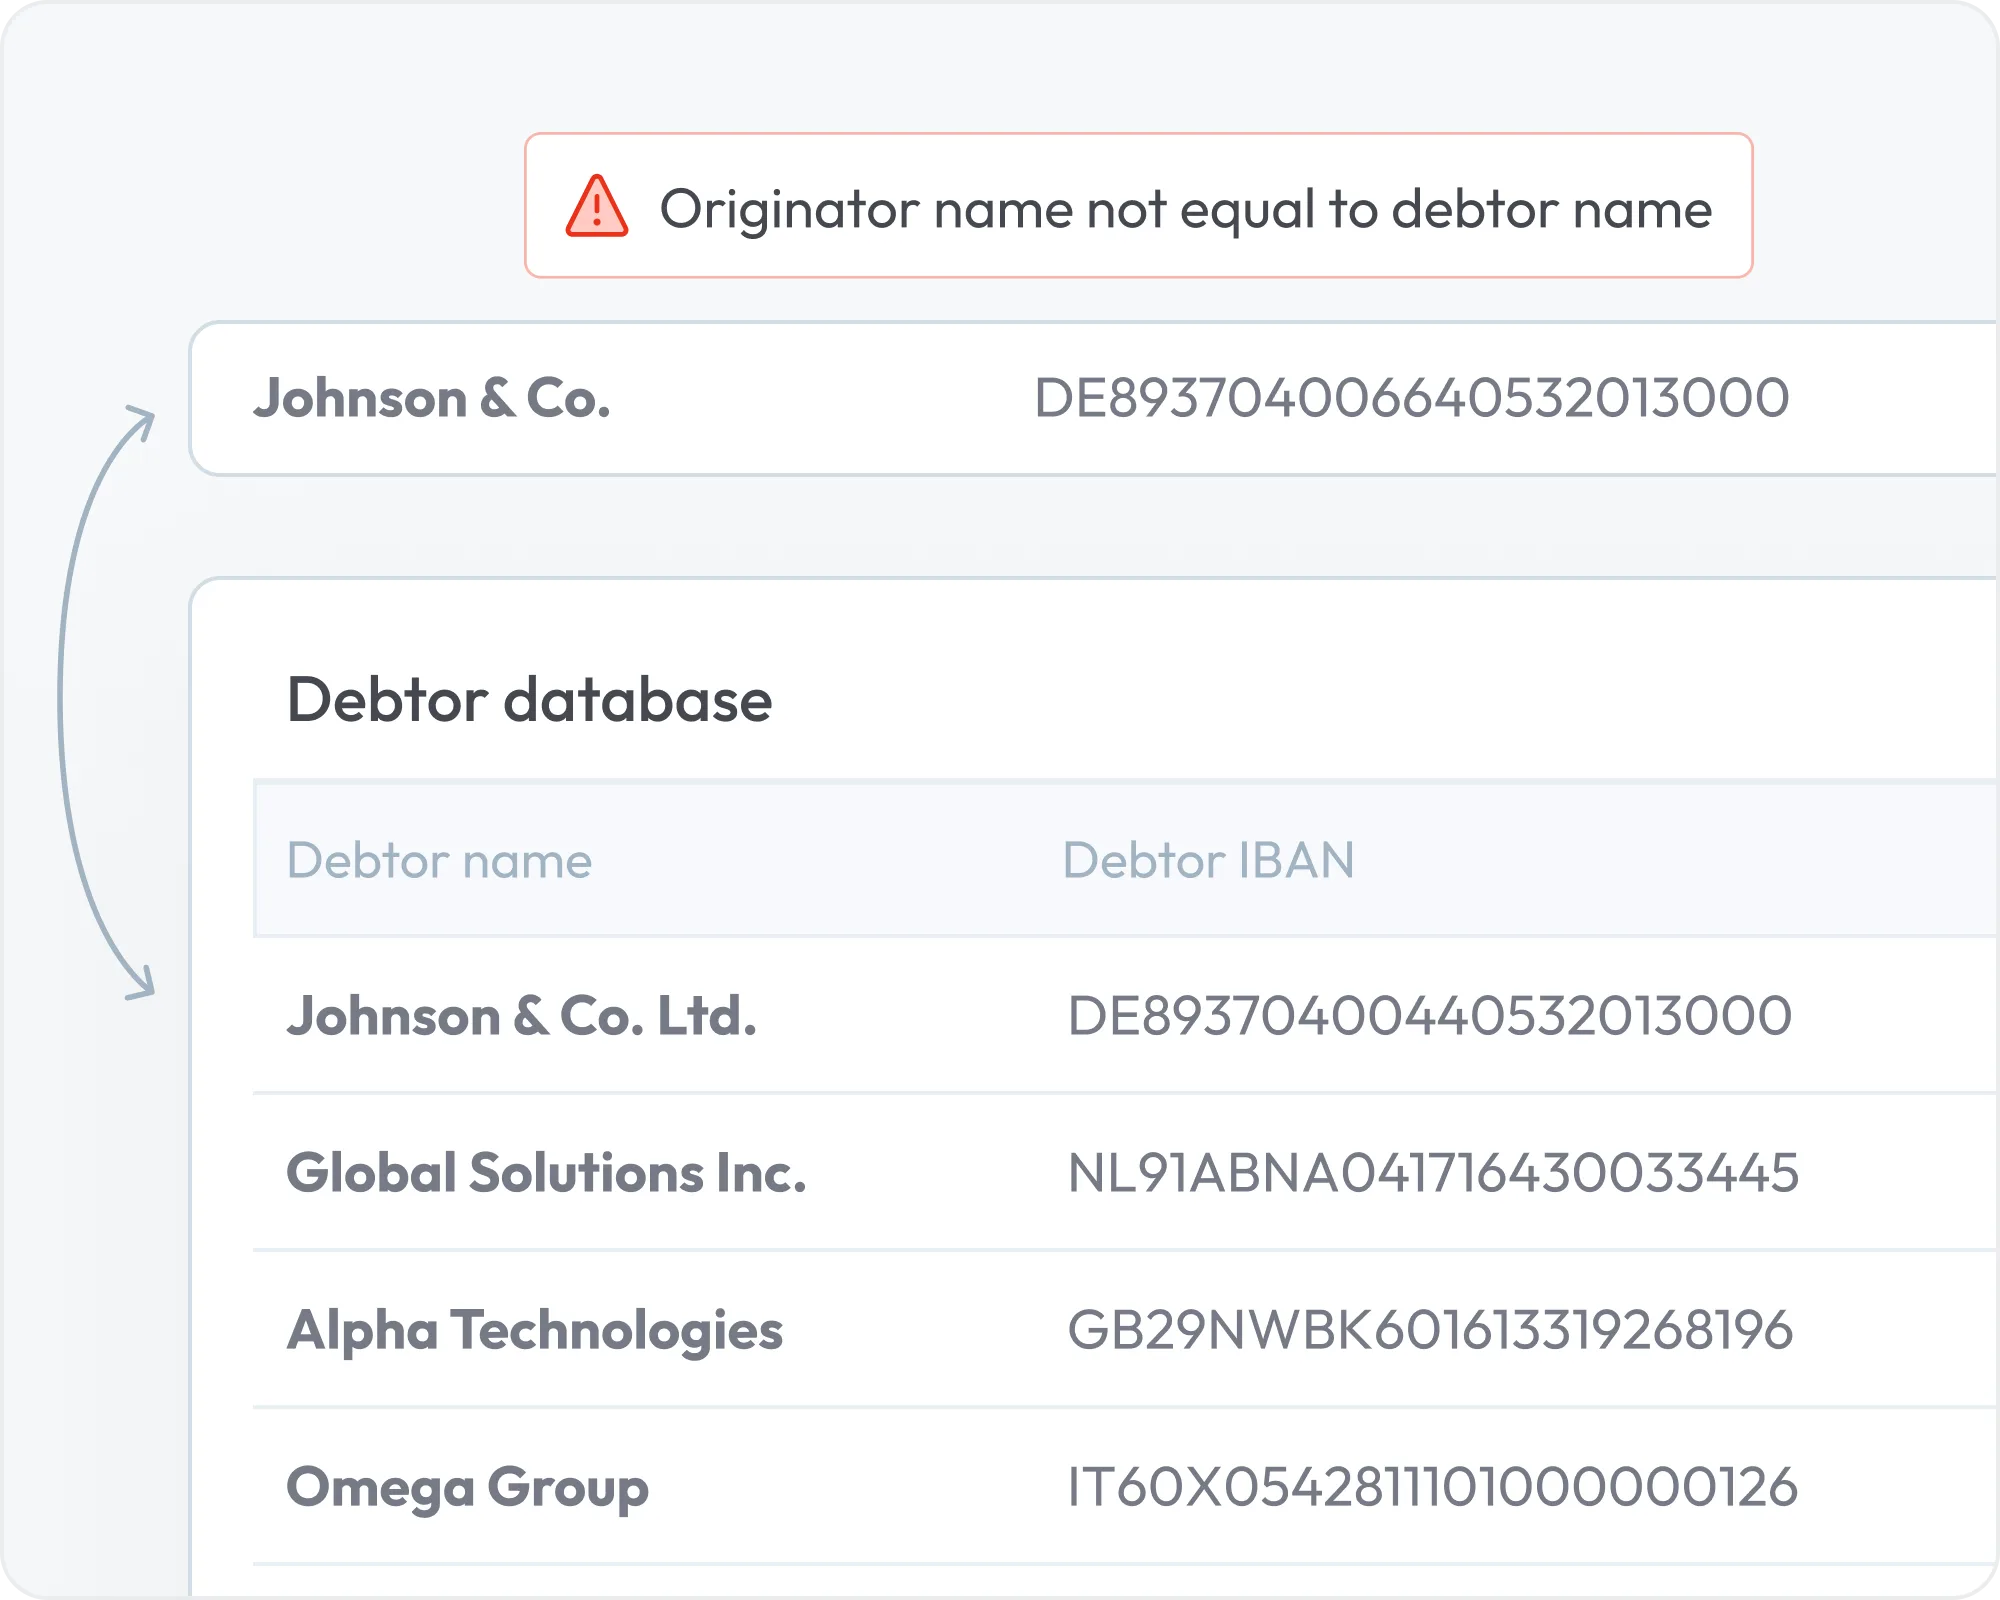Click the Debtor IBAN column header
This screenshot has width=2000, height=1600.
1208,860
